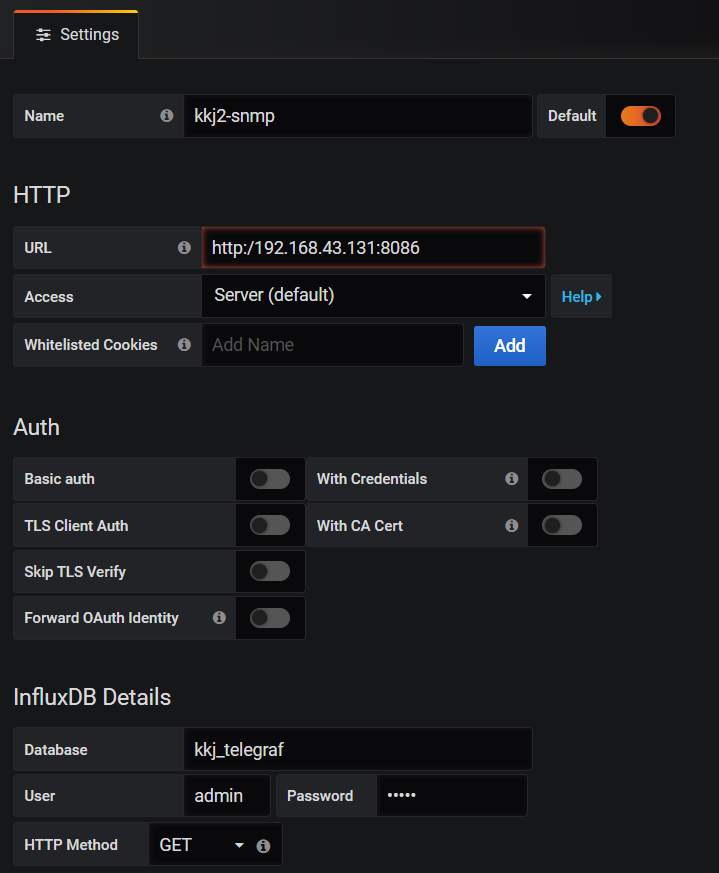Click the With Credentials info icon
Image resolution: width=719 pixels, height=873 pixels.
coord(512,479)
